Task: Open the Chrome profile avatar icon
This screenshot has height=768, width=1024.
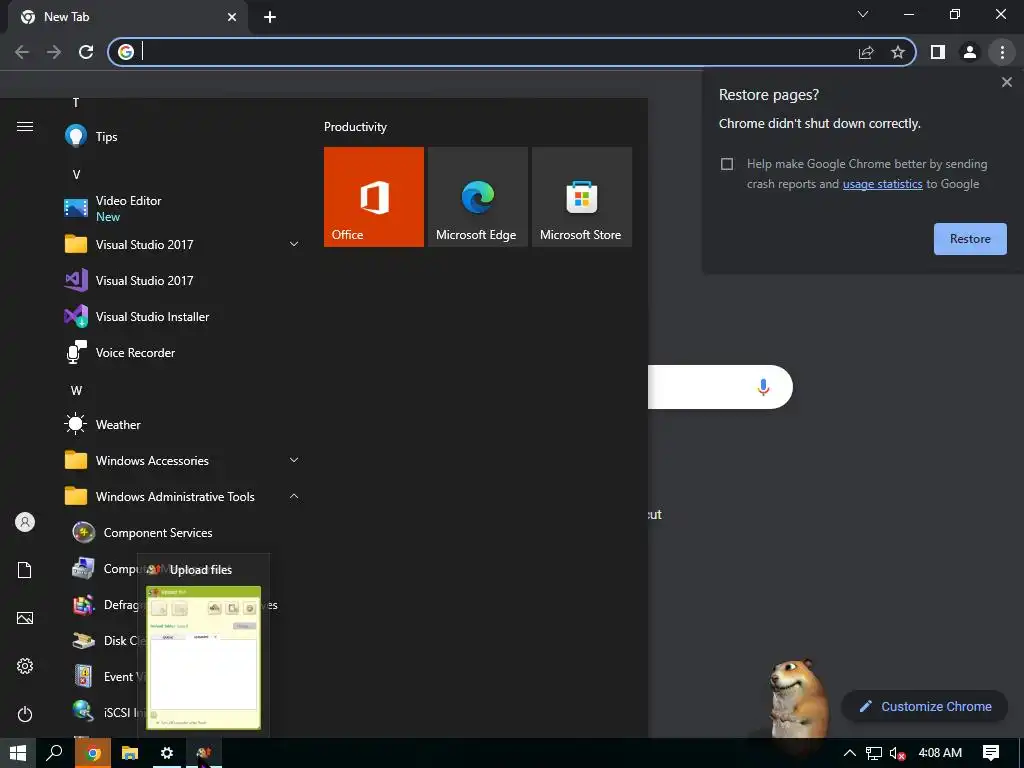Action: click(970, 52)
